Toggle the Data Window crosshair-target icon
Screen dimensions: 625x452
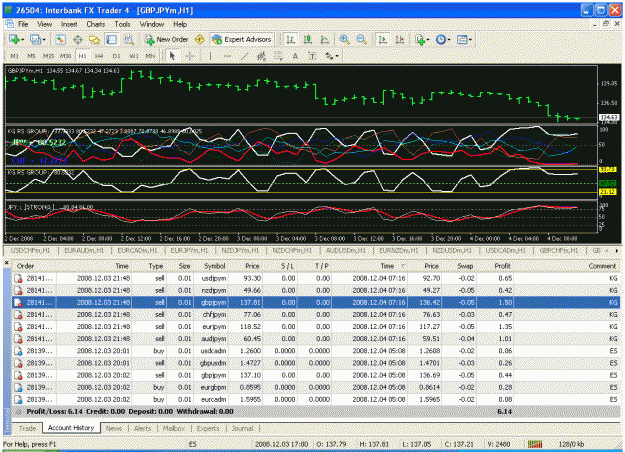pyautogui.click(x=78, y=39)
